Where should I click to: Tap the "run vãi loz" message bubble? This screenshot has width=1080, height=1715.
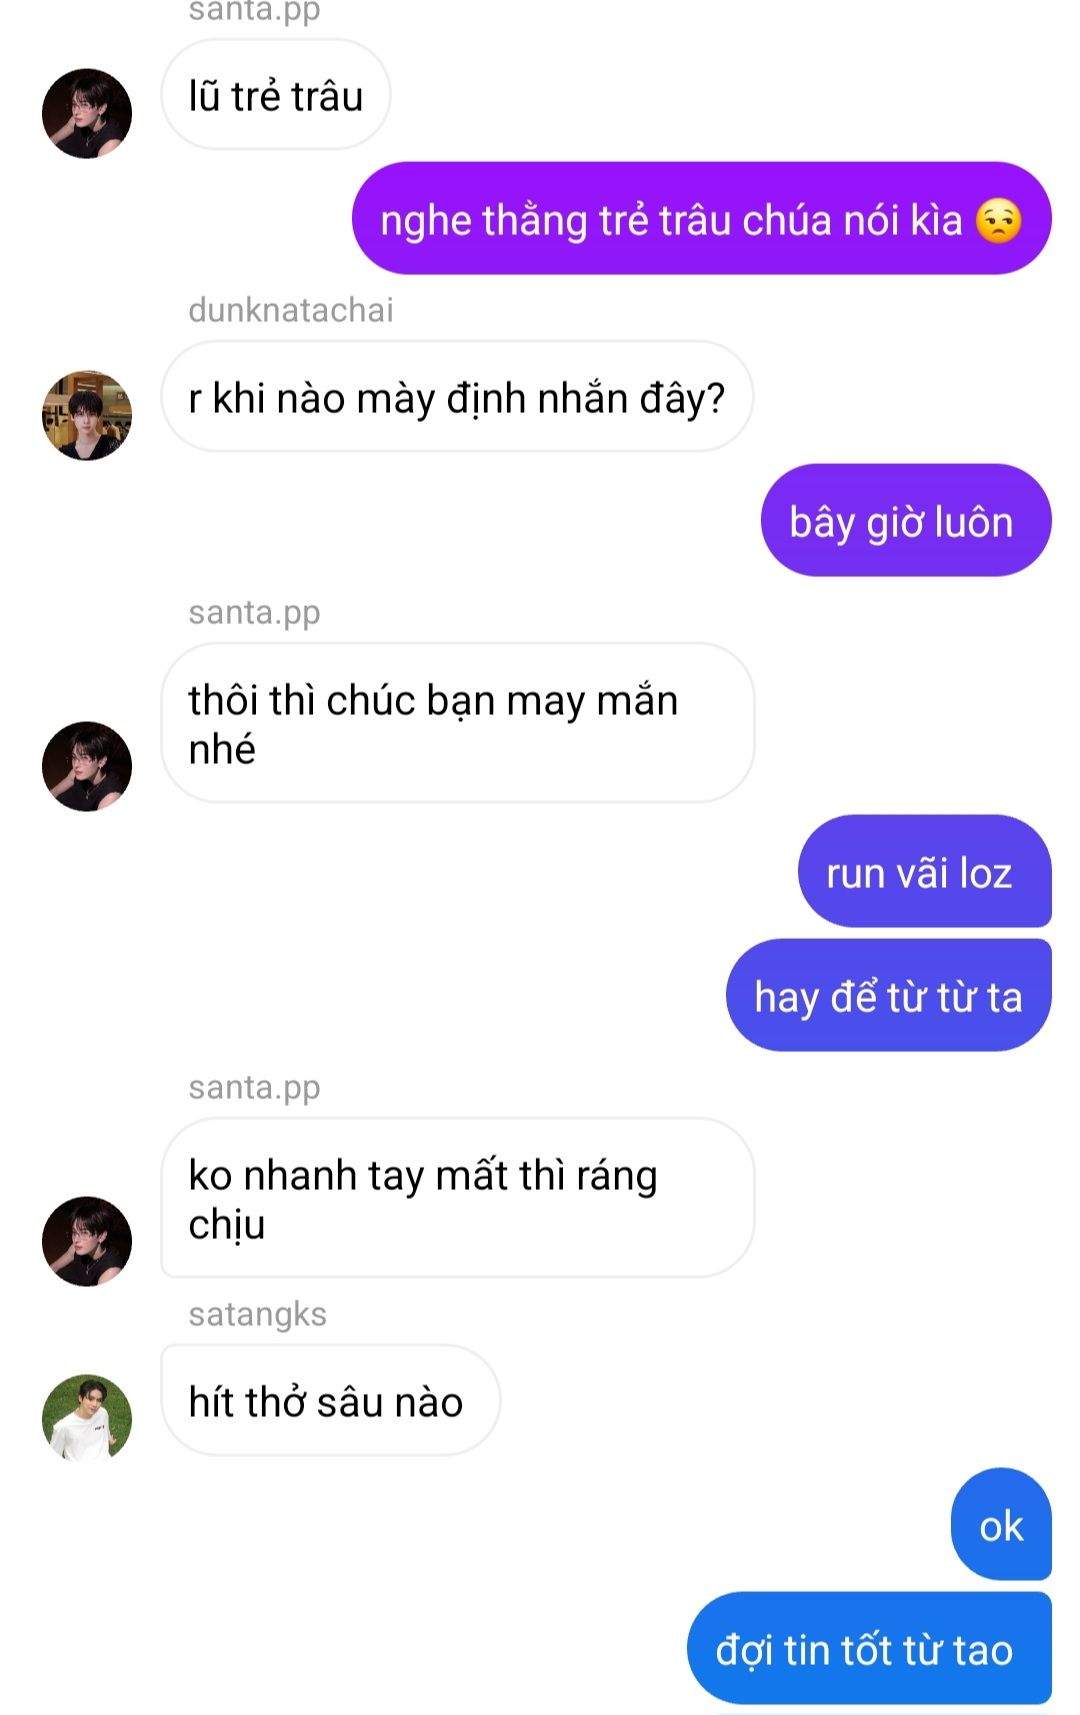click(924, 872)
